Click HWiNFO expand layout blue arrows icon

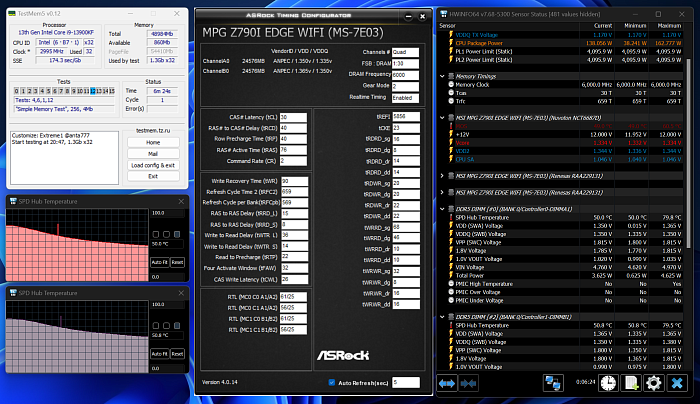pos(446,383)
